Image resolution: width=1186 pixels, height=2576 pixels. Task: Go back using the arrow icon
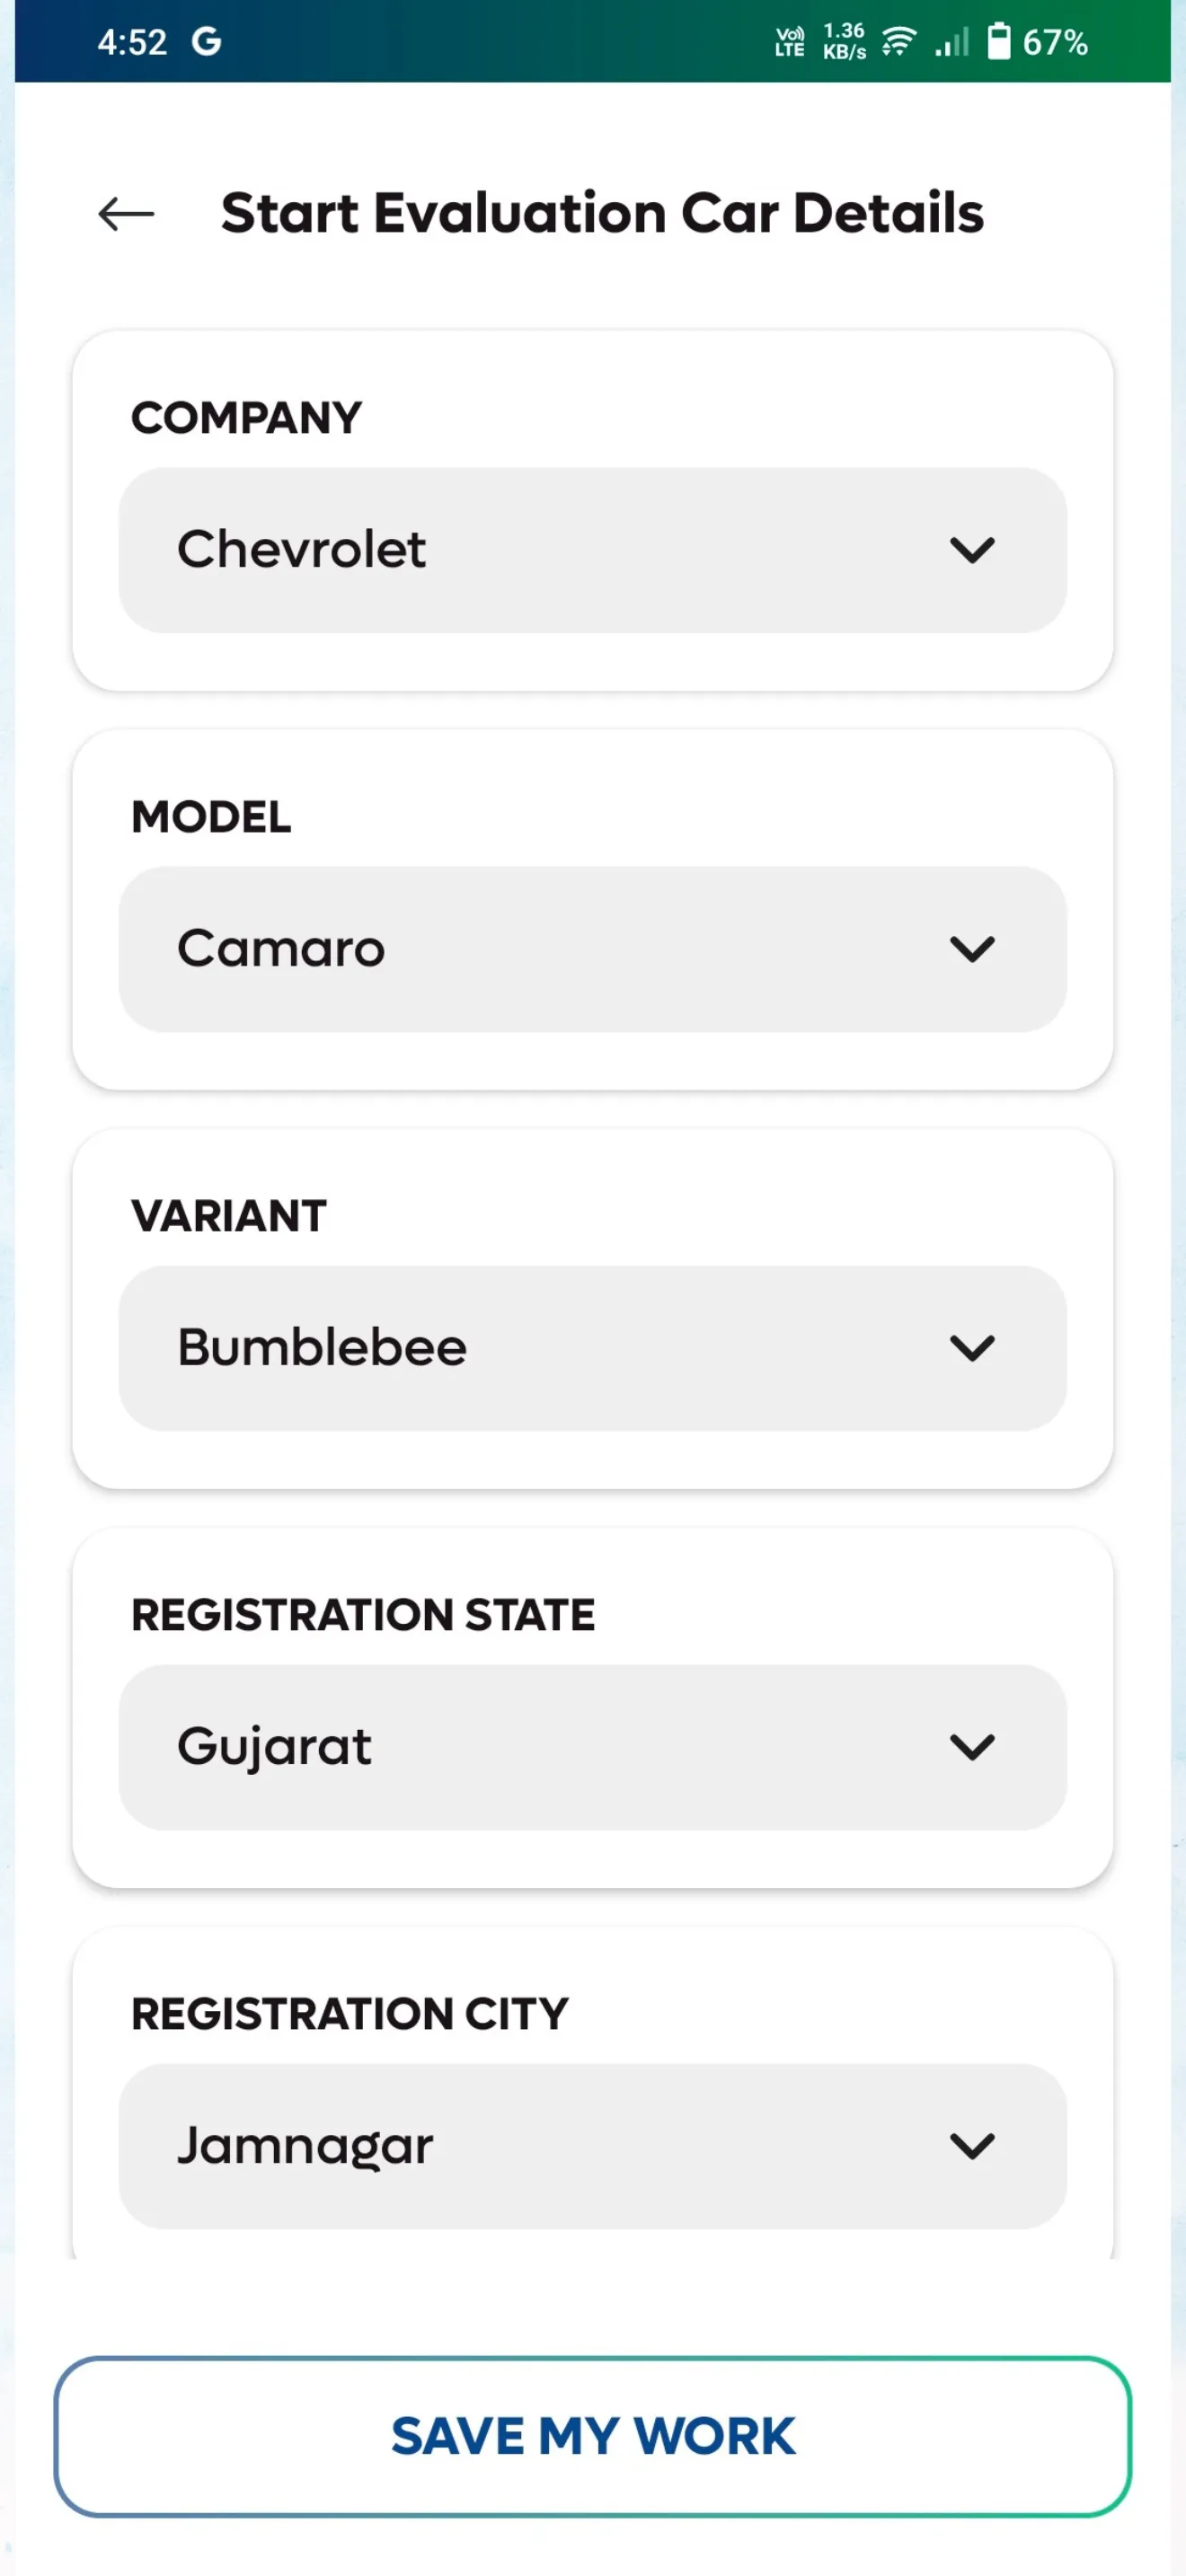[x=126, y=213]
